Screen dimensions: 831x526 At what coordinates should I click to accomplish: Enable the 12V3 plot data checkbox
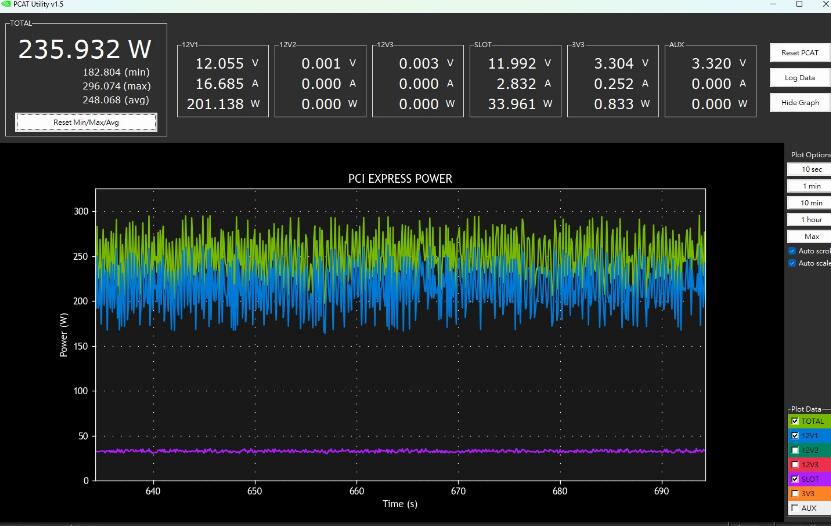click(x=795, y=465)
